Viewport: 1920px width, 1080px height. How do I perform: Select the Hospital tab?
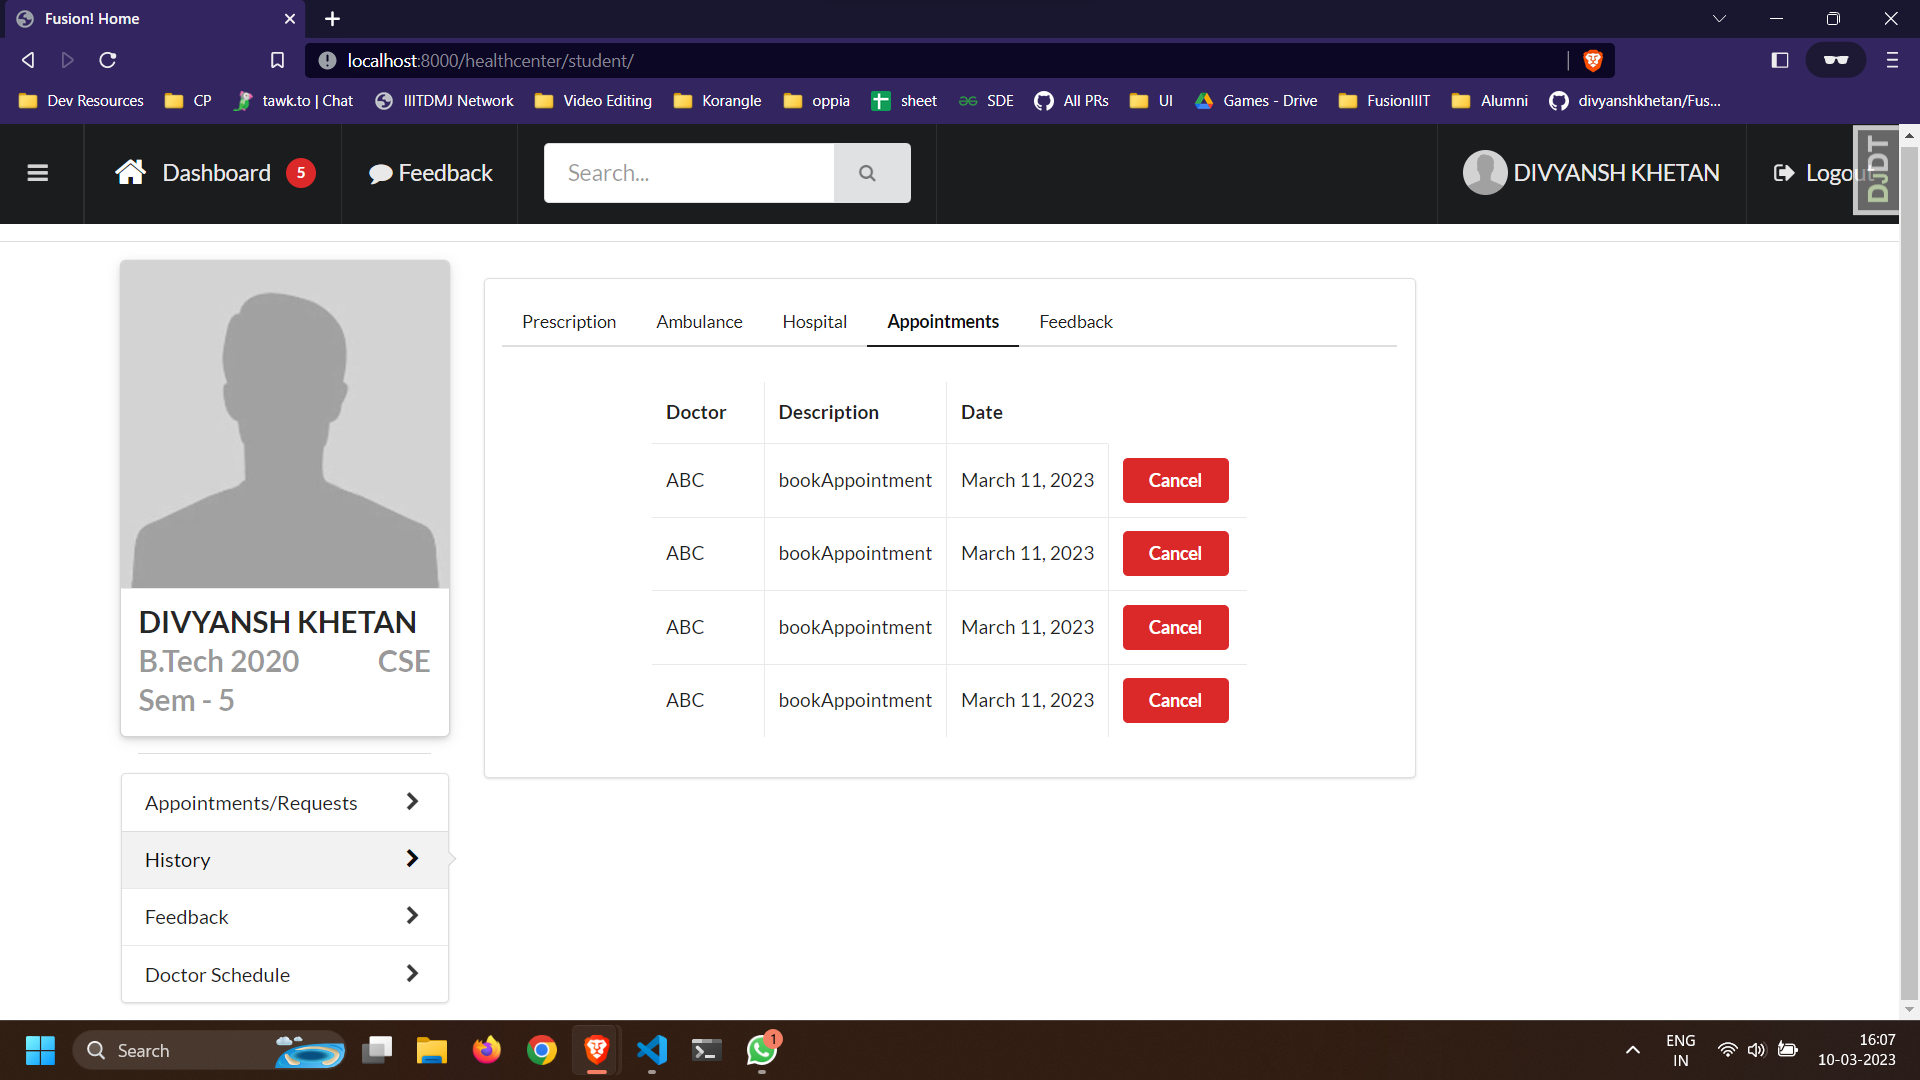(814, 322)
